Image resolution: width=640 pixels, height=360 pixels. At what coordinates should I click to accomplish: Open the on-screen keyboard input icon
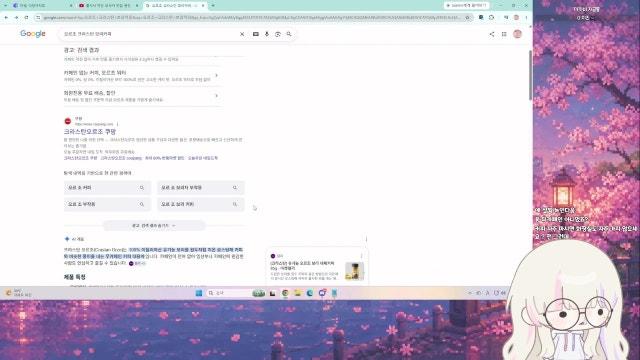pyautogui.click(x=256, y=34)
